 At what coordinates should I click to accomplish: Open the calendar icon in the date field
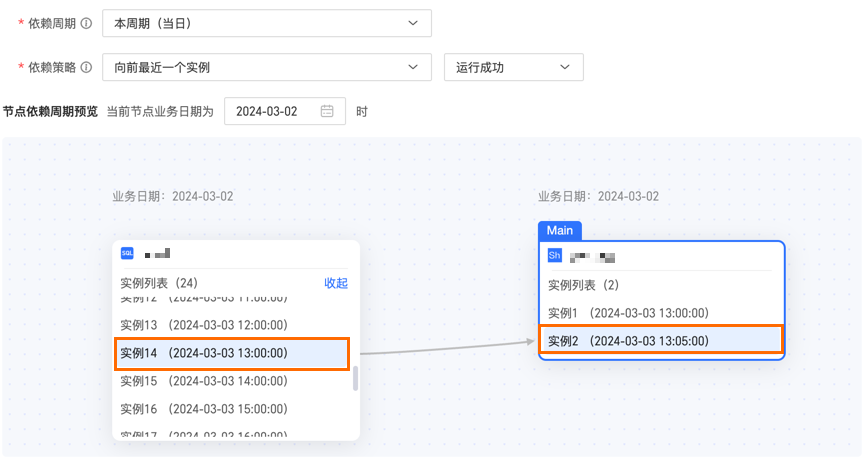(327, 111)
